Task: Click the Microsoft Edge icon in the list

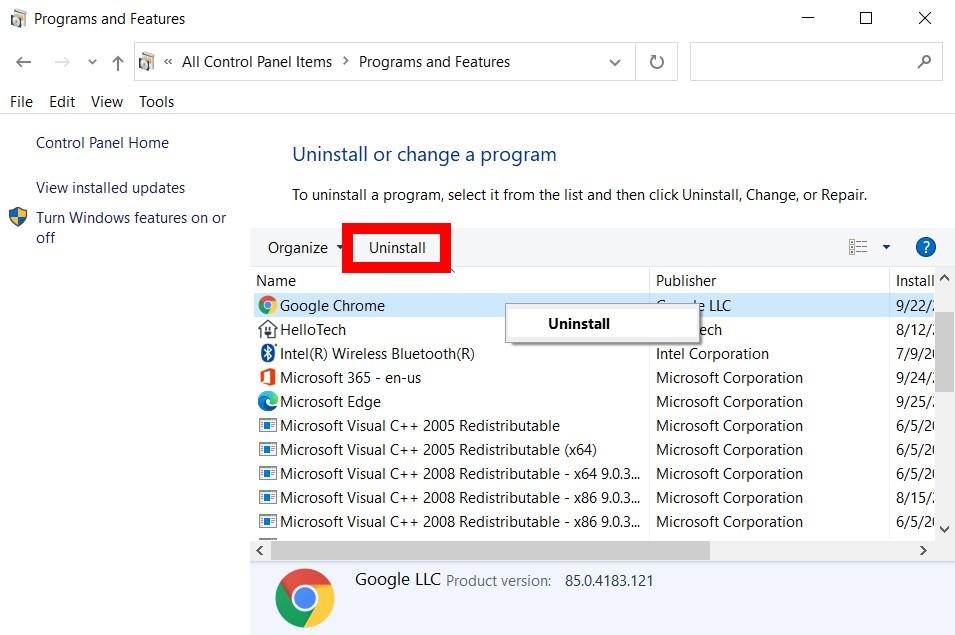Action: [266, 401]
